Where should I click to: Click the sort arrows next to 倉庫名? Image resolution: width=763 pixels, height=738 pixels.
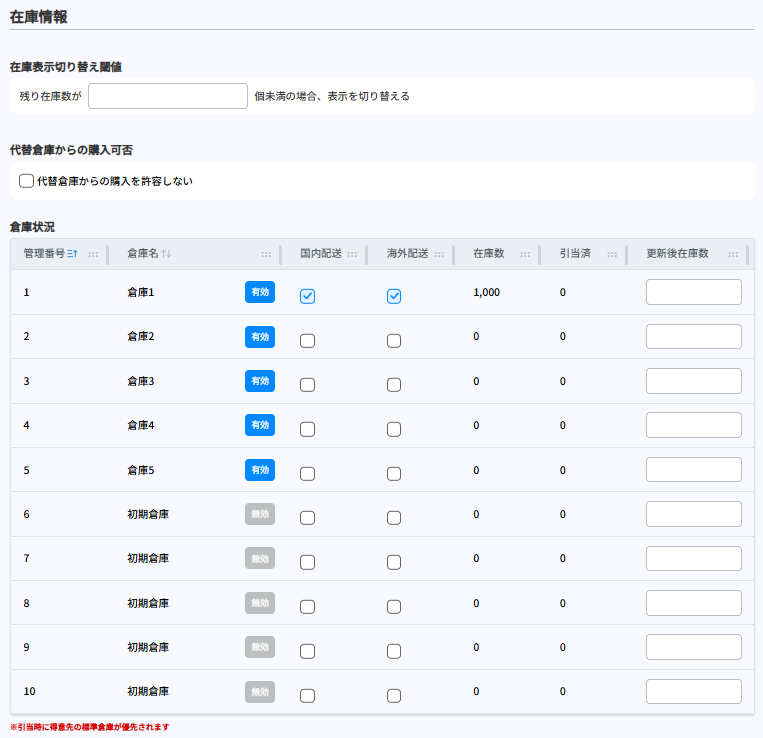(167, 254)
